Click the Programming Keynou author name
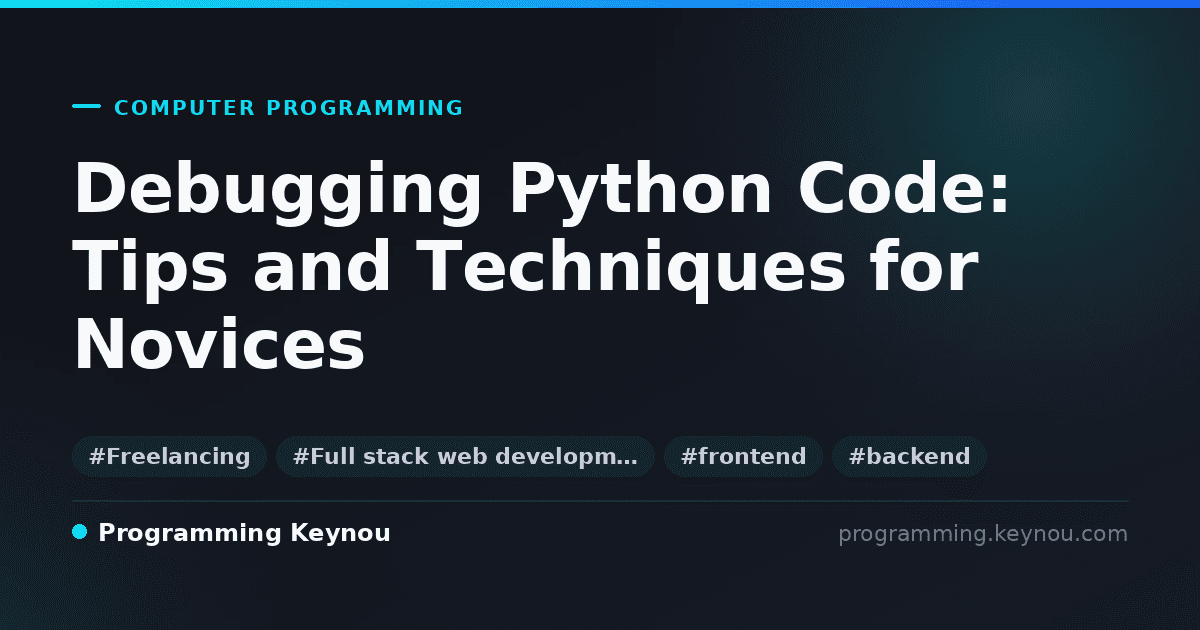The image size is (1200, 630). click(x=244, y=533)
